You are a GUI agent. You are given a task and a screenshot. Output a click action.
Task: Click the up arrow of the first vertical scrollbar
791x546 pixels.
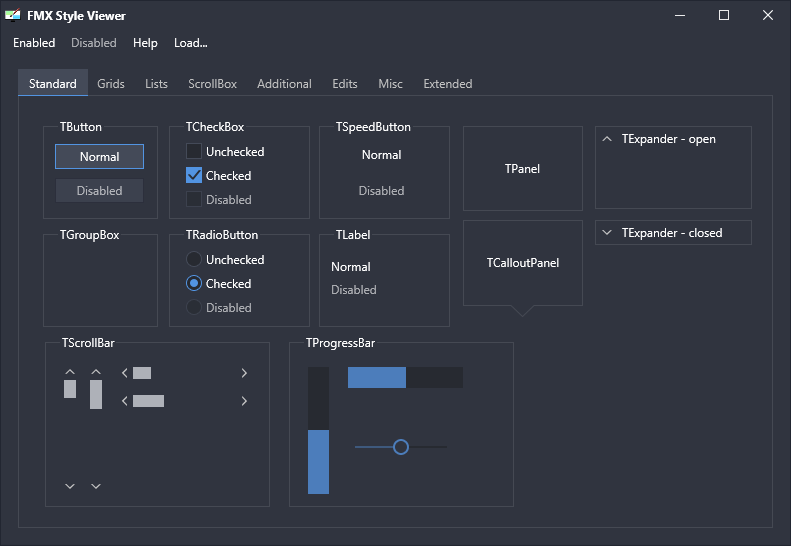tap(70, 372)
